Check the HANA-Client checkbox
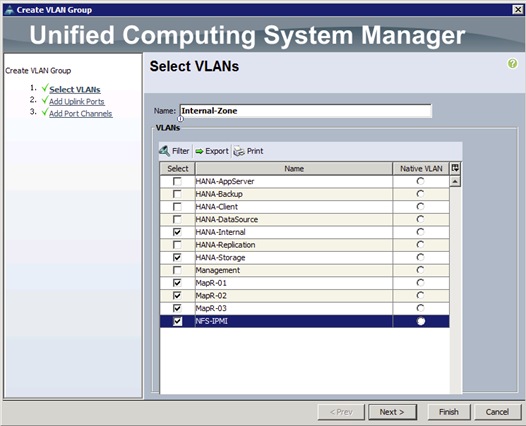526x426 pixels. tap(177, 207)
